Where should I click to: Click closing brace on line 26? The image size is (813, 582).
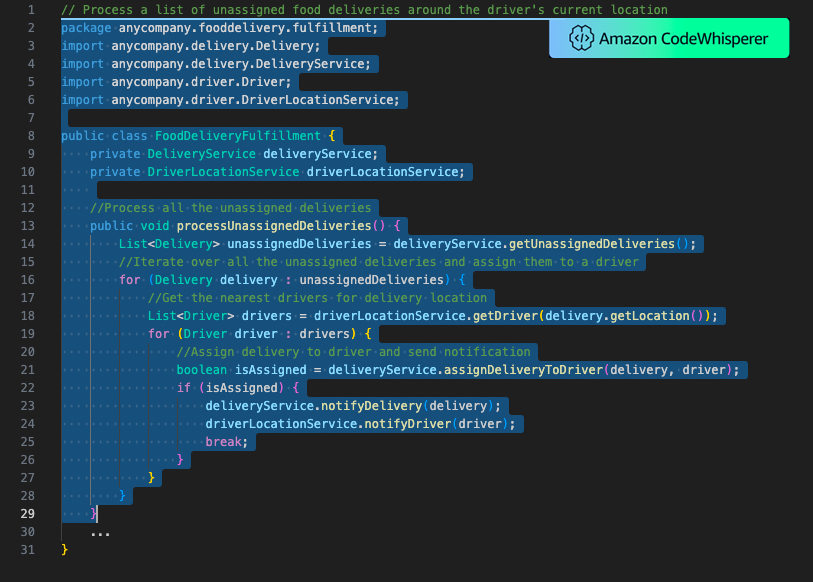(180, 460)
